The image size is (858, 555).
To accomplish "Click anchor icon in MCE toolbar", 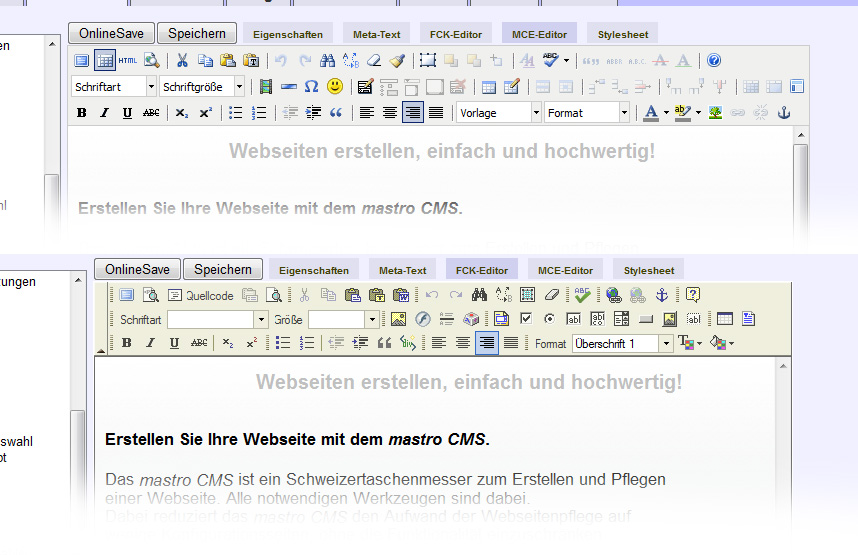I will (x=784, y=113).
